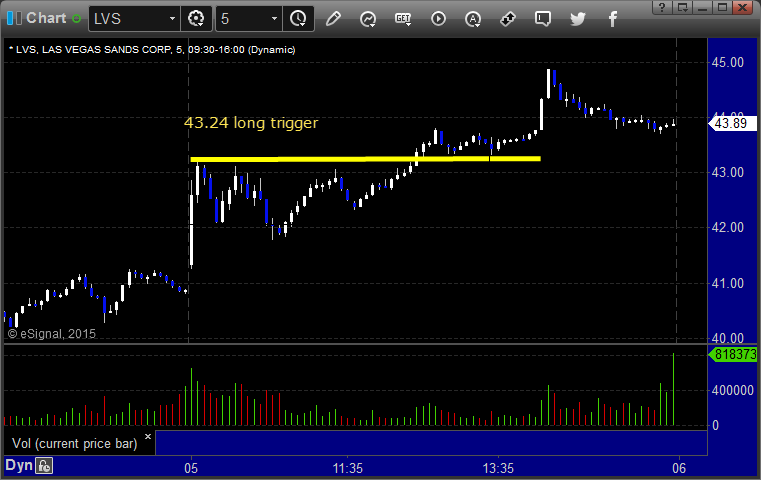This screenshot has height=480, width=761.
Task: Close the Vol study panel
Action: click(x=148, y=436)
